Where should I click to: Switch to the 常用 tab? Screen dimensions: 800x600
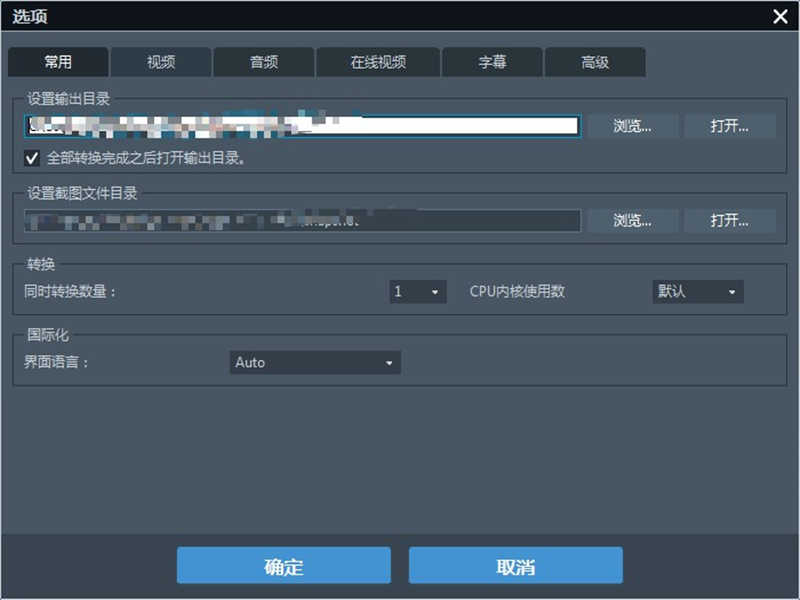pos(58,62)
